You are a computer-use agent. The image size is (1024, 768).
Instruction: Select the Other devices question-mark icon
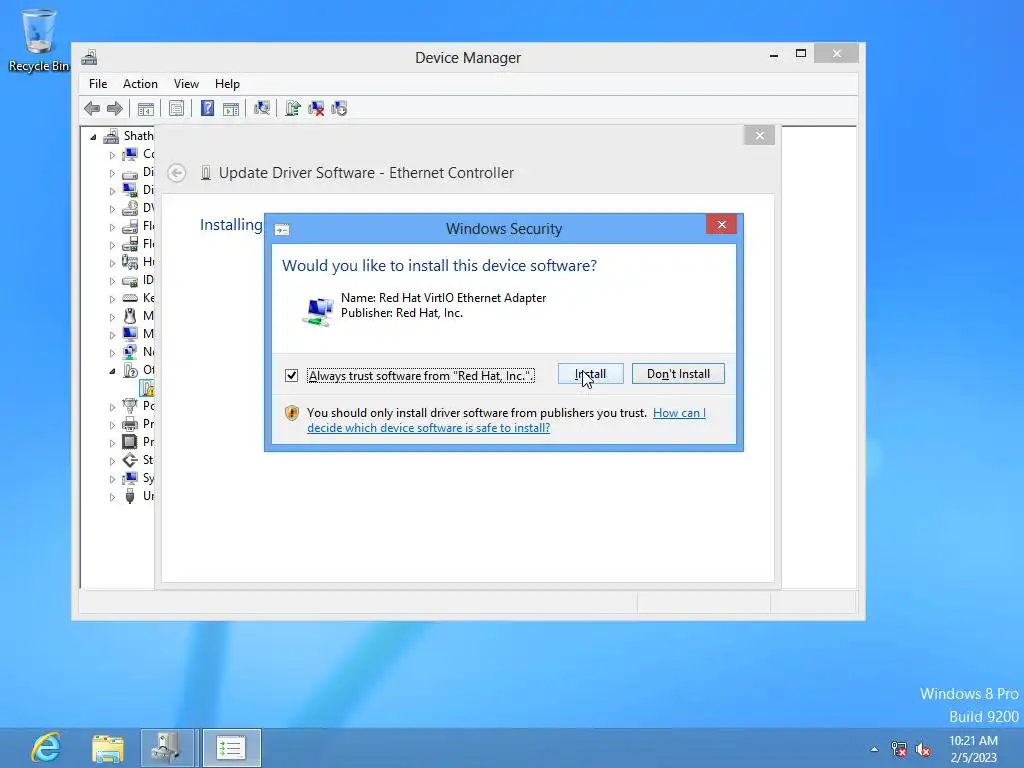point(130,370)
